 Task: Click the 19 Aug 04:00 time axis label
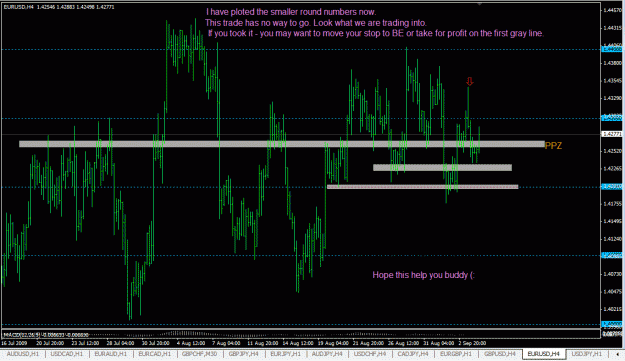click(334, 343)
